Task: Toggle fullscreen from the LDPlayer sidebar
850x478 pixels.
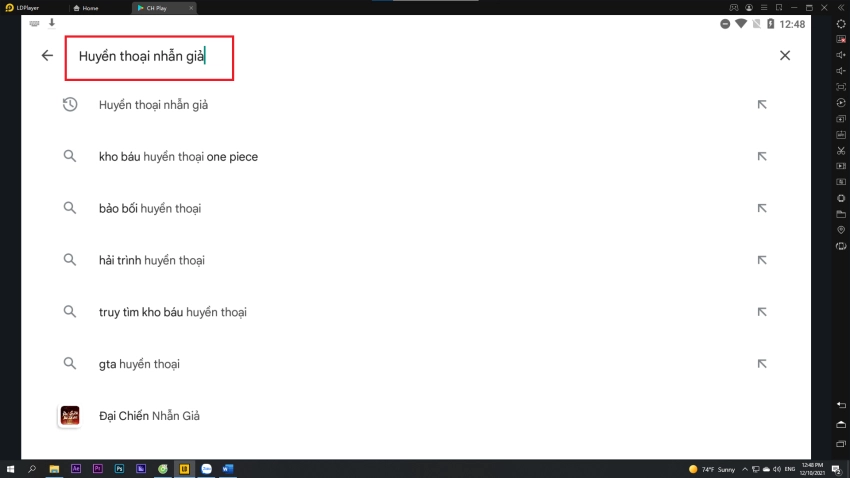Action: pos(841,87)
